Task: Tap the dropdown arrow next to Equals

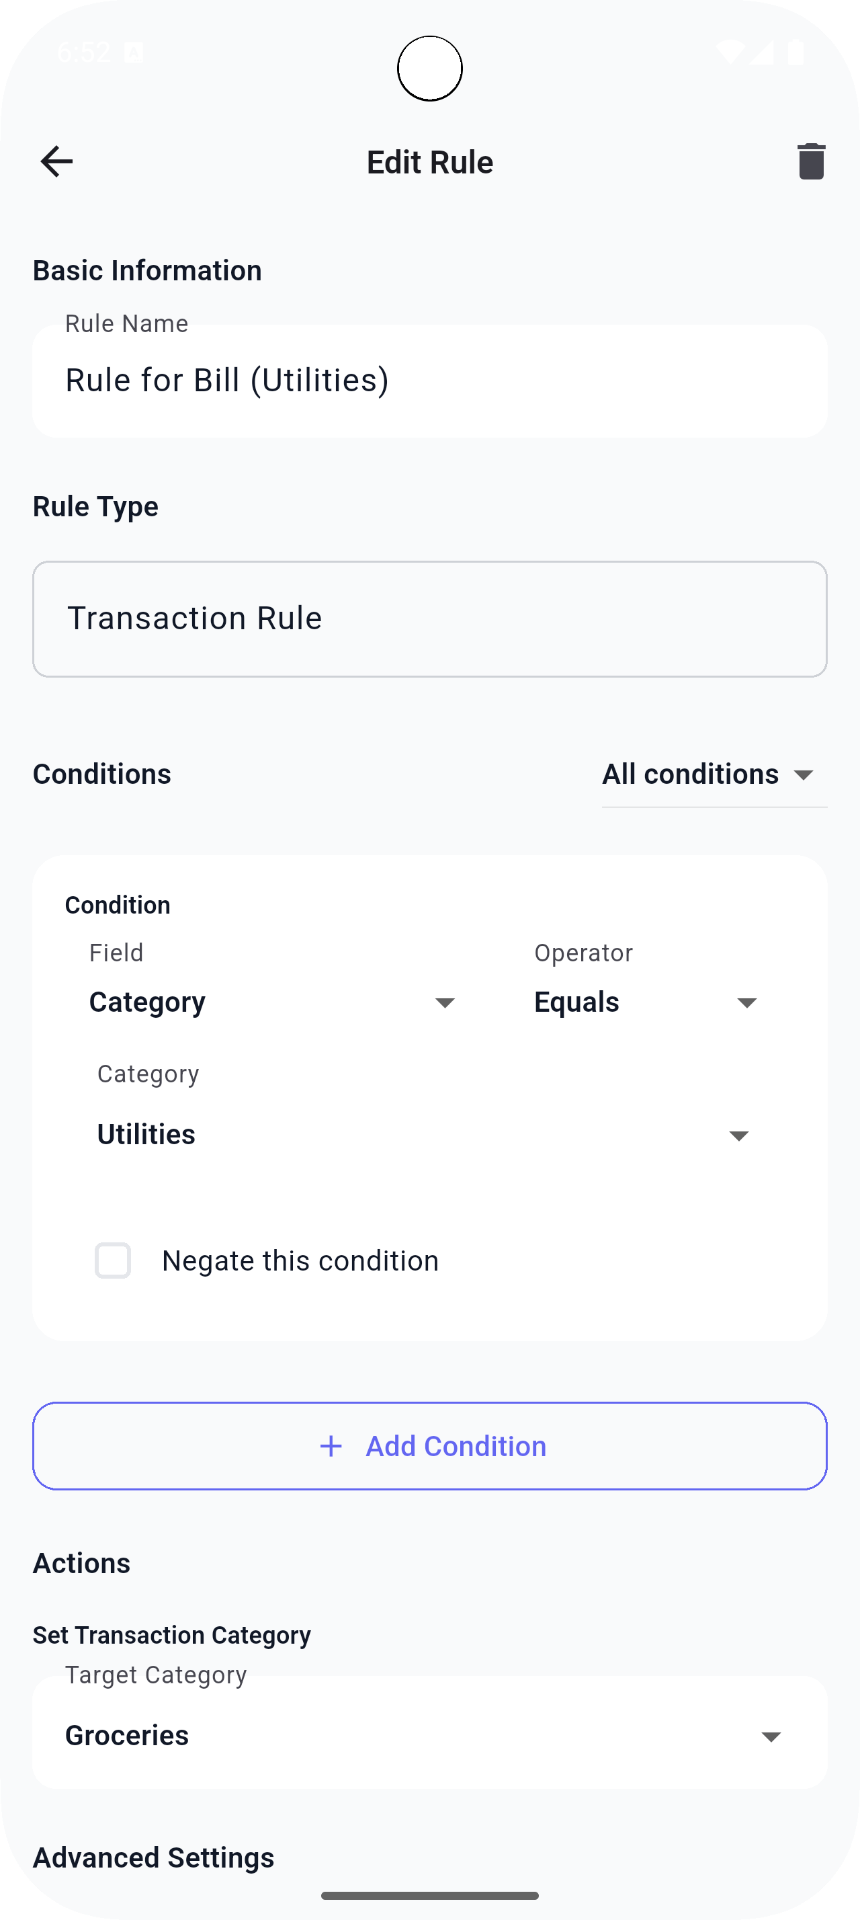Action: (747, 1002)
